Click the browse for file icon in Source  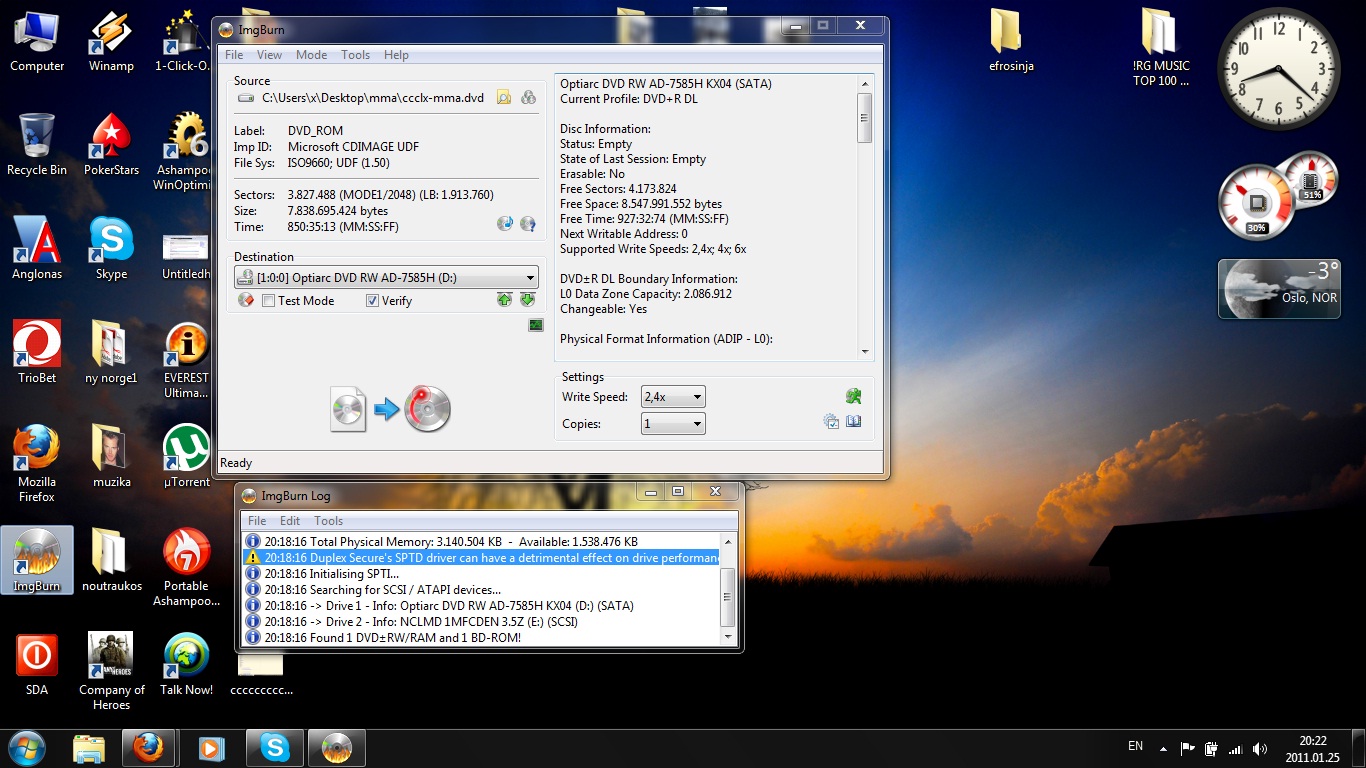coord(504,97)
